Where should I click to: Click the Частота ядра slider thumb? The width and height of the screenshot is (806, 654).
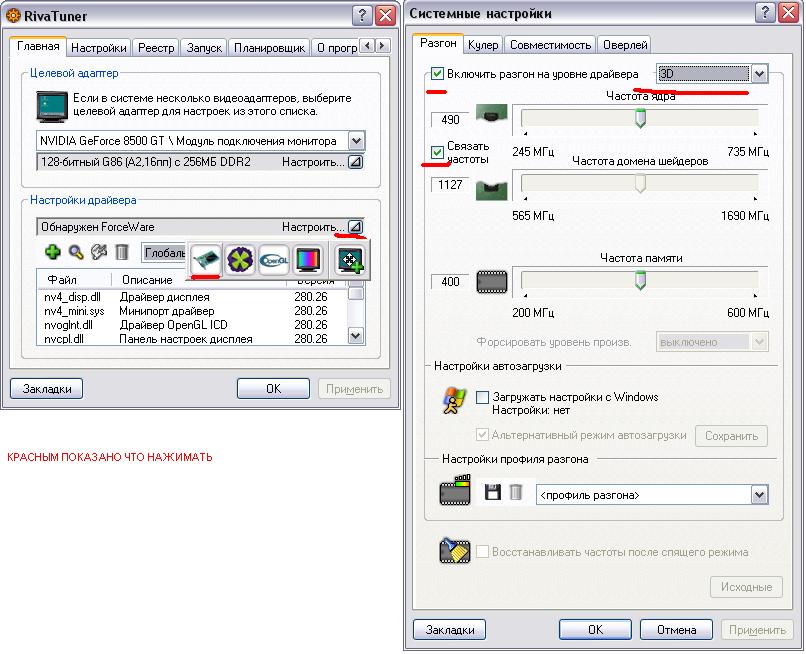pos(640,118)
